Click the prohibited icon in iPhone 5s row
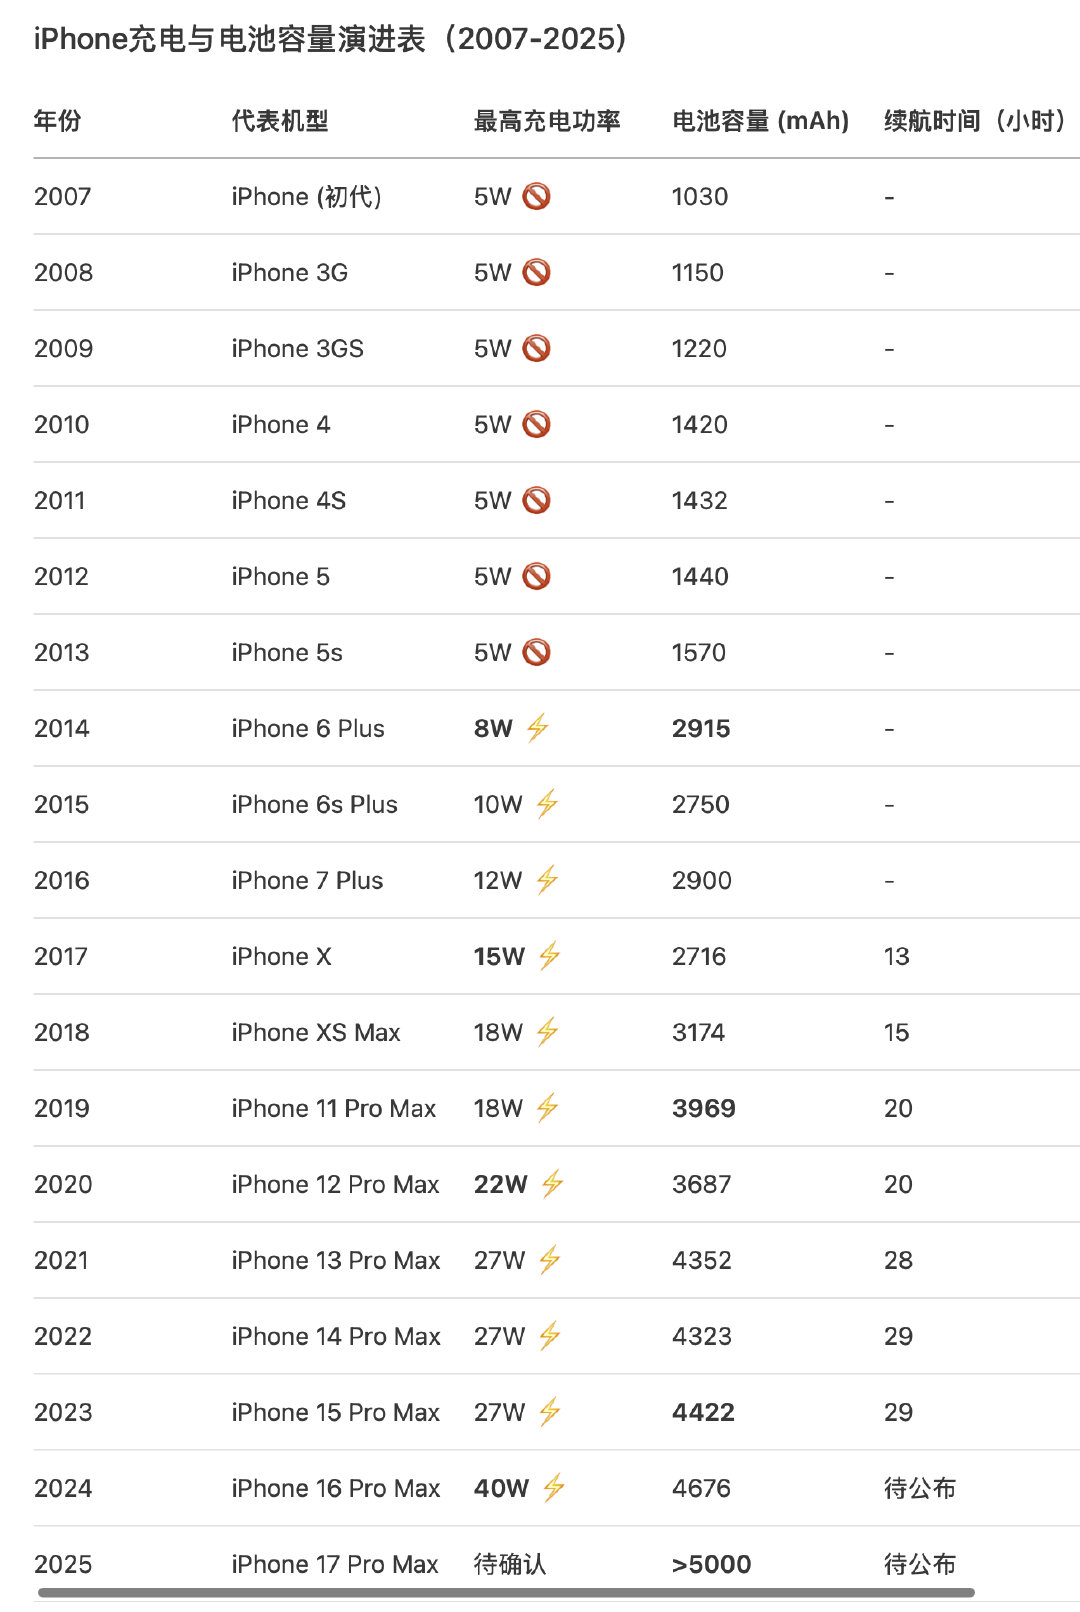1080x1612 pixels. pos(537,652)
